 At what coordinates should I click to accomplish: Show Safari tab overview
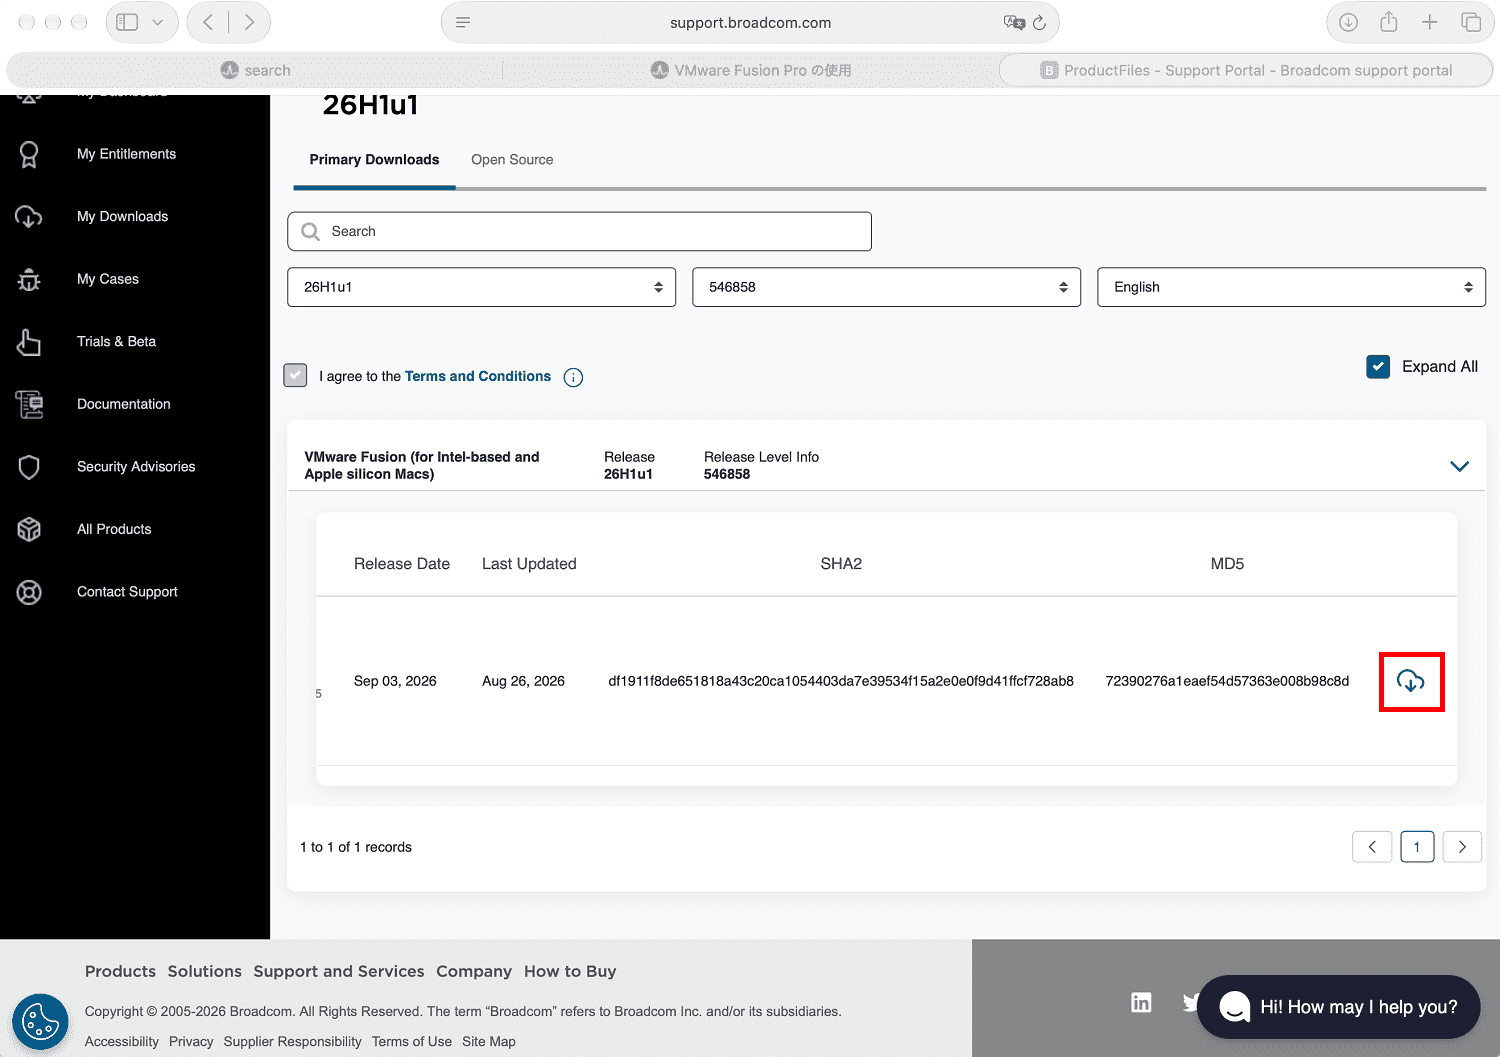pyautogui.click(x=1471, y=22)
